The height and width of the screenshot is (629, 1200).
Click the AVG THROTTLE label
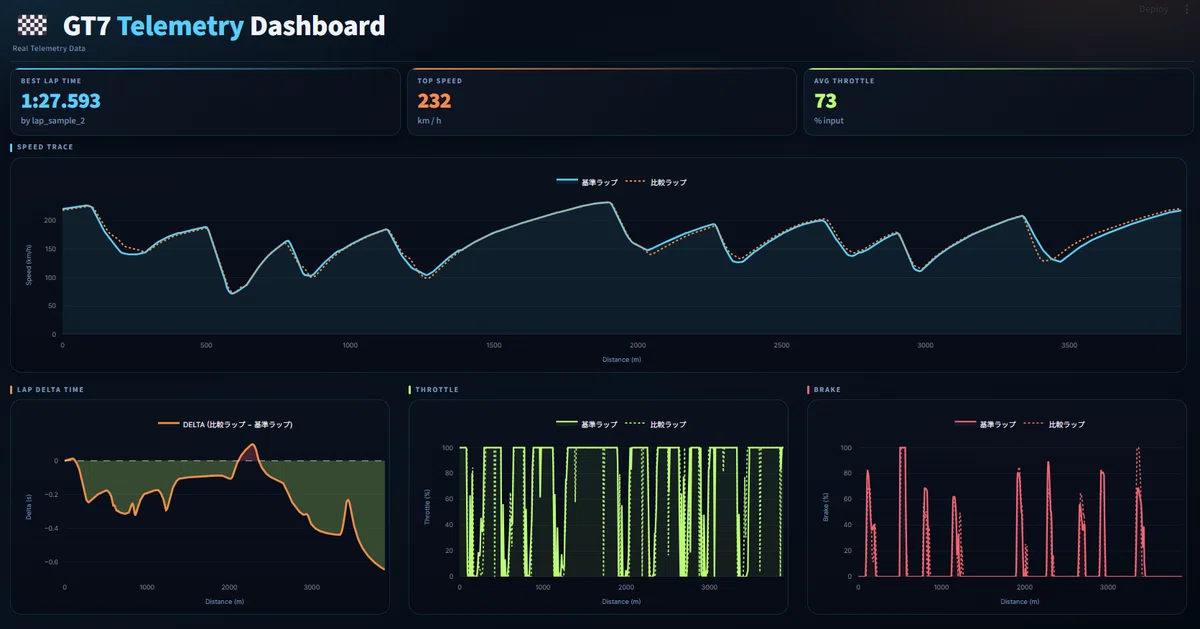click(844, 81)
